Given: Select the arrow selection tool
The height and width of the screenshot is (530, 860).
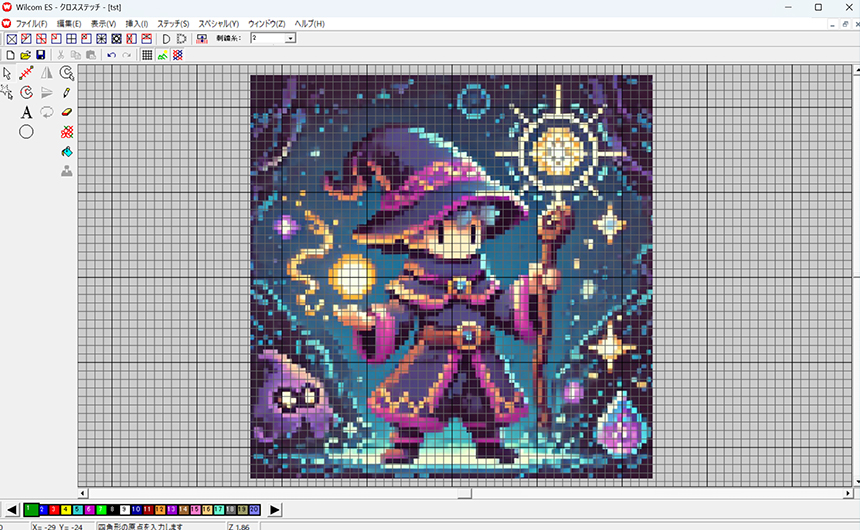Looking at the screenshot, I should click(7, 73).
